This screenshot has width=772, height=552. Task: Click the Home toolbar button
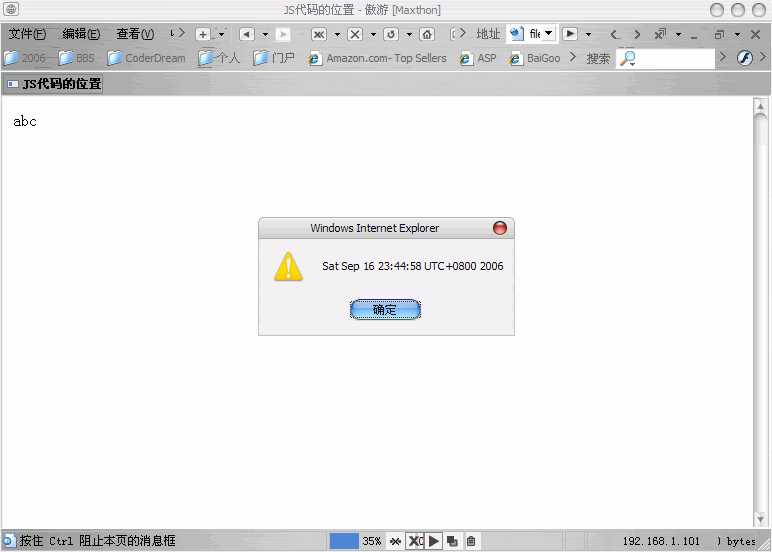[x=427, y=34]
